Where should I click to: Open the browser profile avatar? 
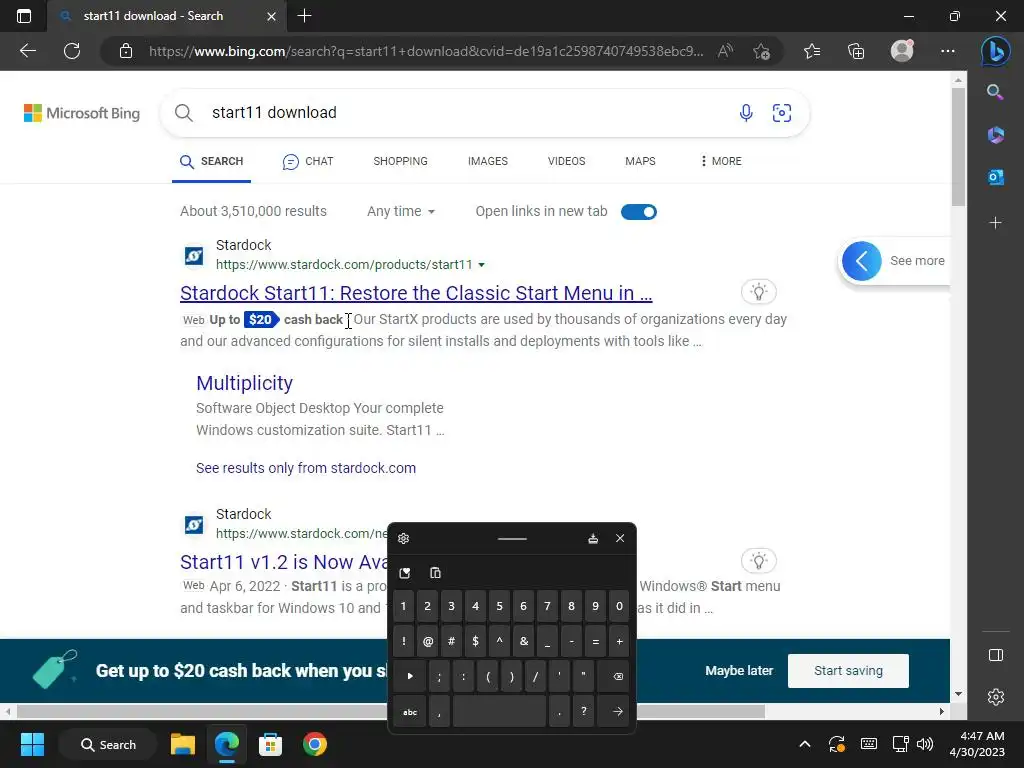[902, 50]
